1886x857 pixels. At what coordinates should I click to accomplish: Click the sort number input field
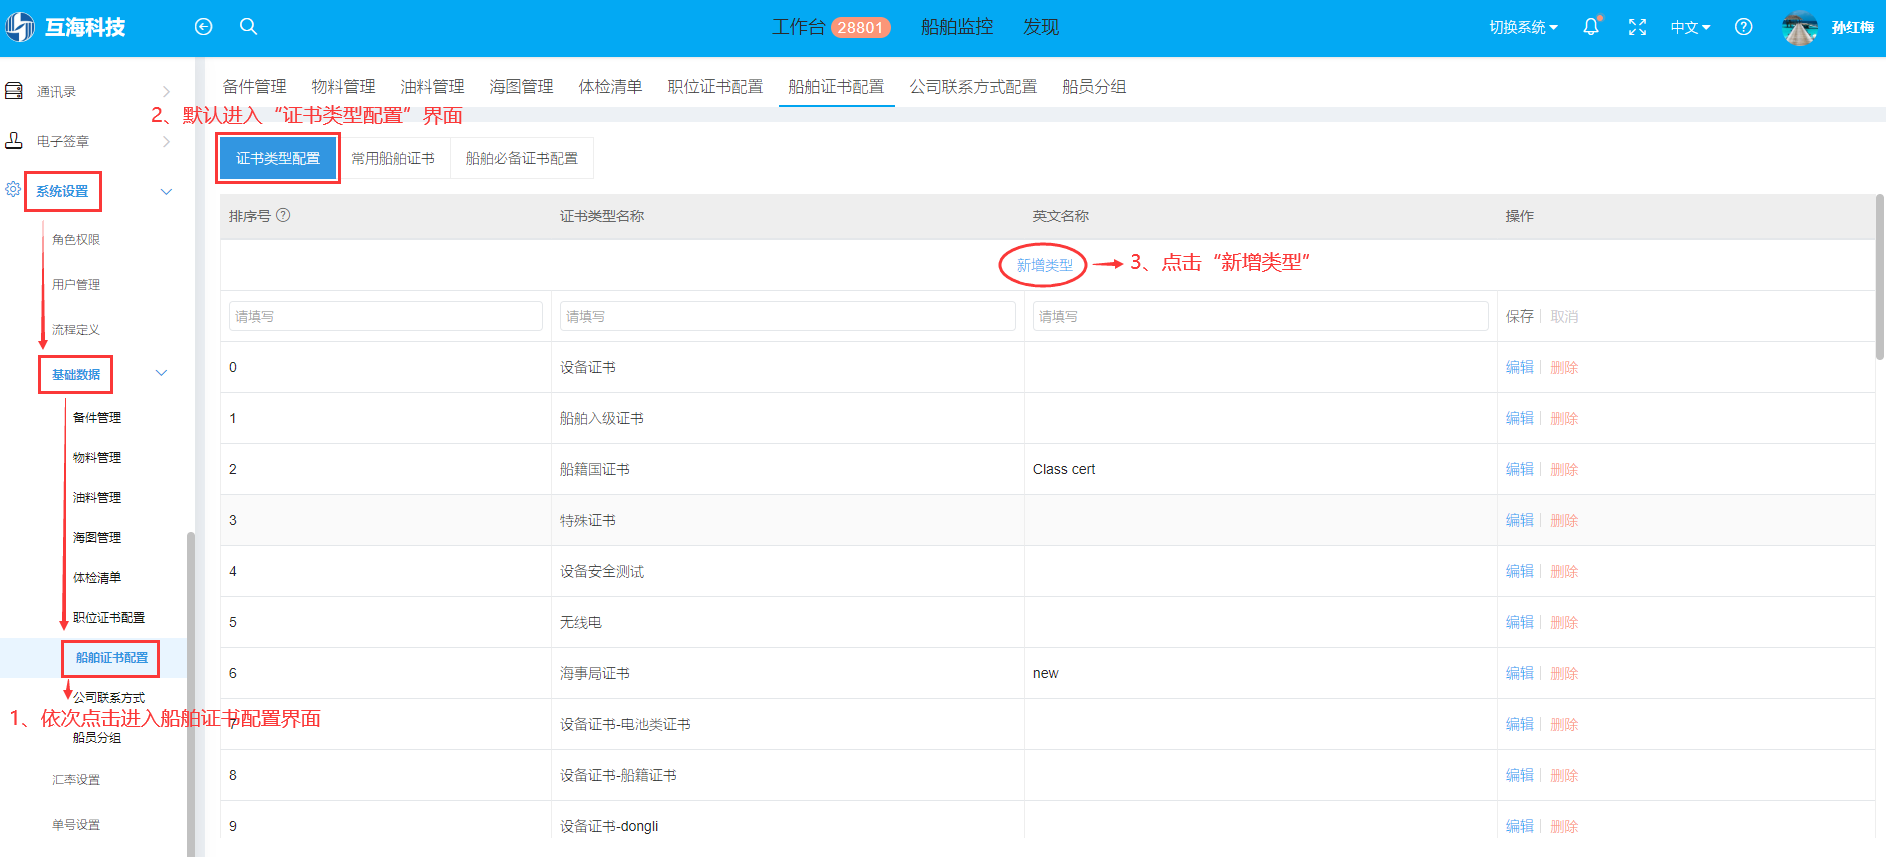(x=385, y=316)
